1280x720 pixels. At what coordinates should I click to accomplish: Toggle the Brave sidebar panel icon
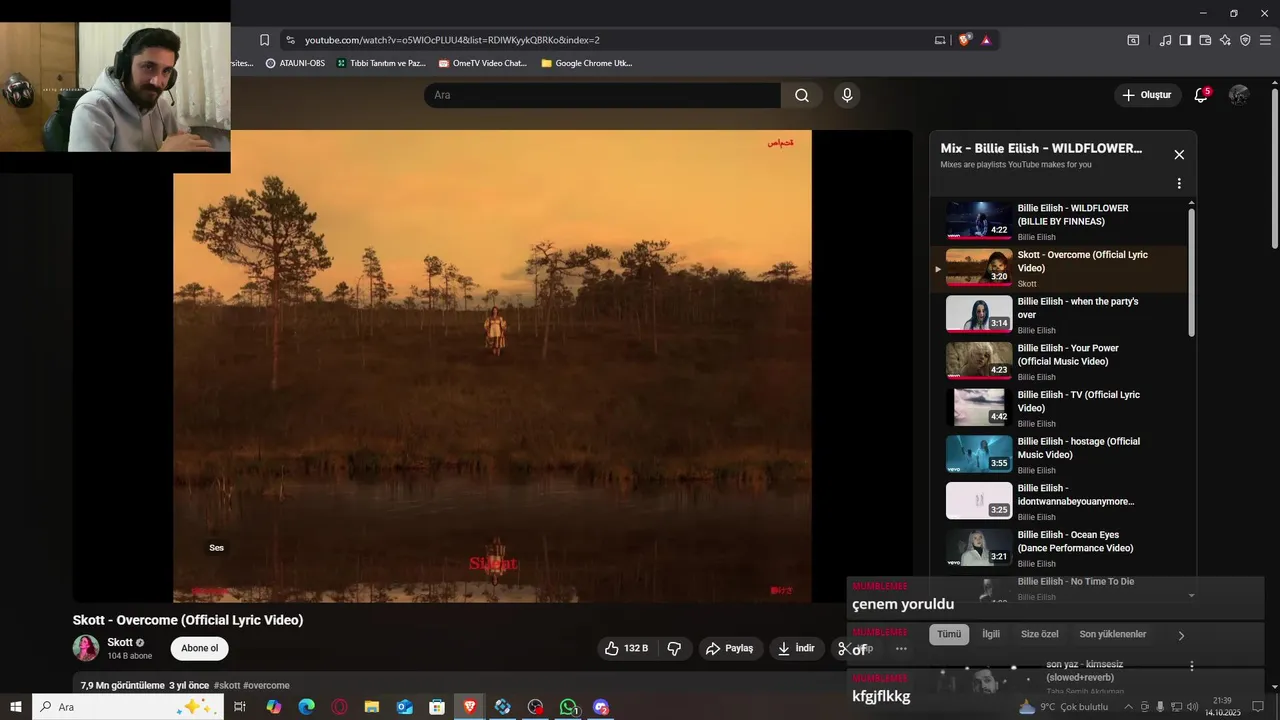tap(1185, 40)
